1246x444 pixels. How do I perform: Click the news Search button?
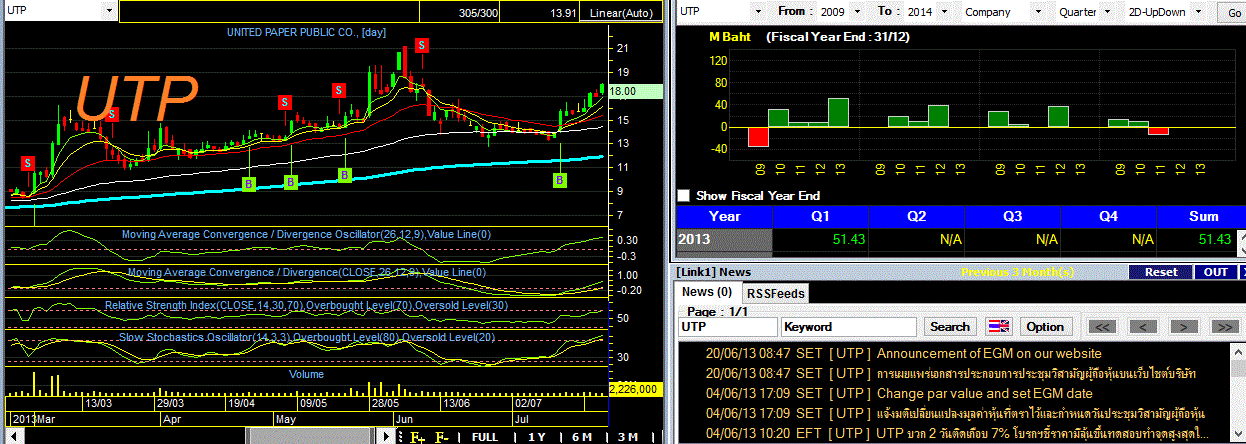(x=950, y=326)
